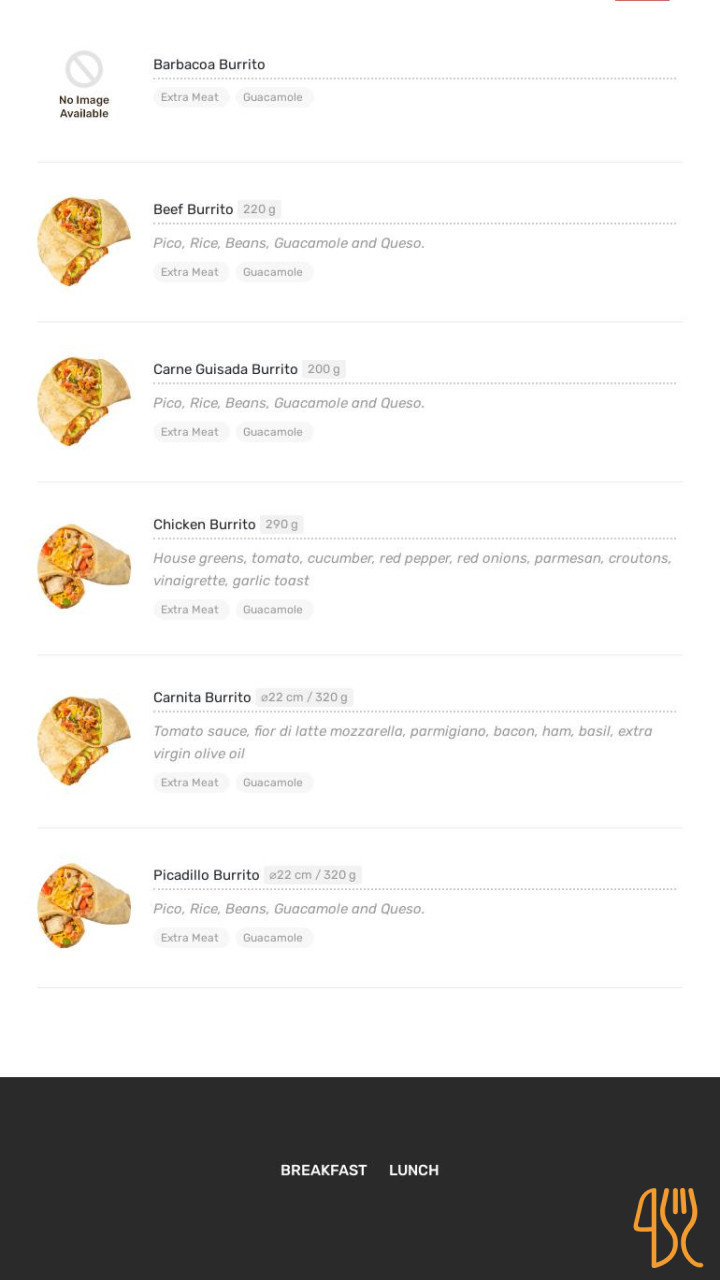Open the Carnita Burrito photo
The image size is (720, 1280).
tap(84, 740)
